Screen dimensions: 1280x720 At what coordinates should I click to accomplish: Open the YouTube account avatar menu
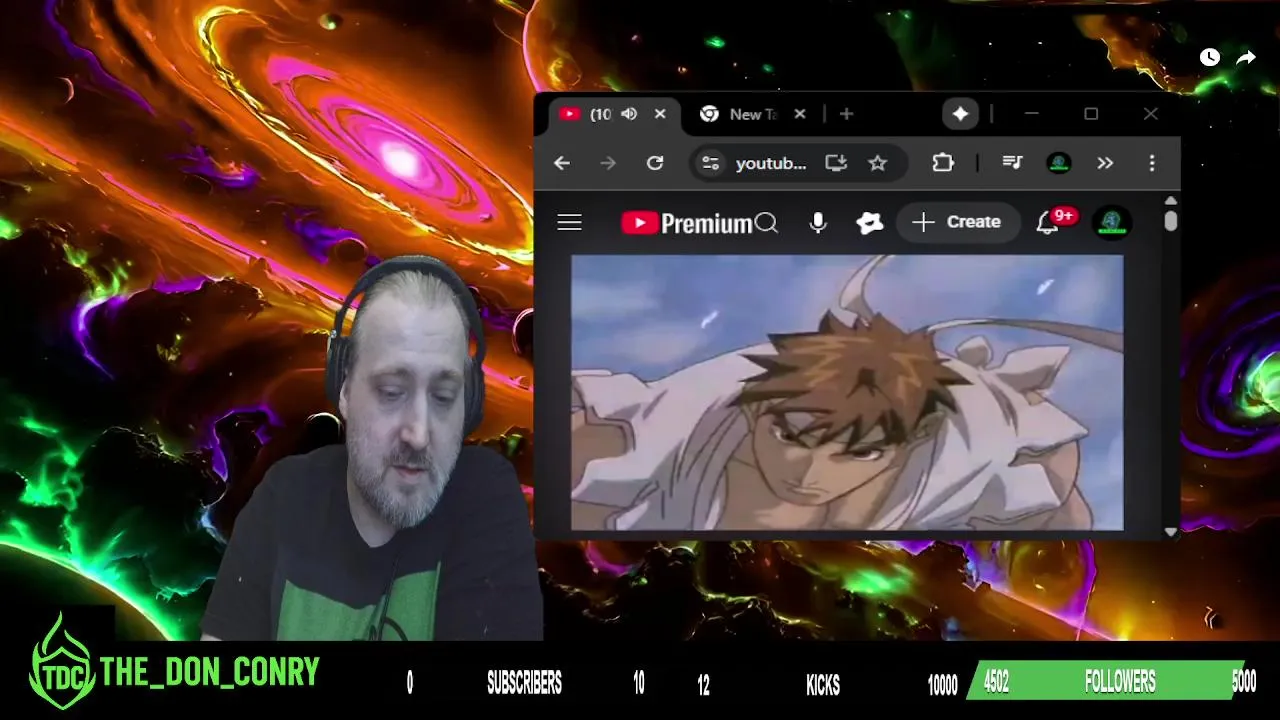click(x=1112, y=222)
